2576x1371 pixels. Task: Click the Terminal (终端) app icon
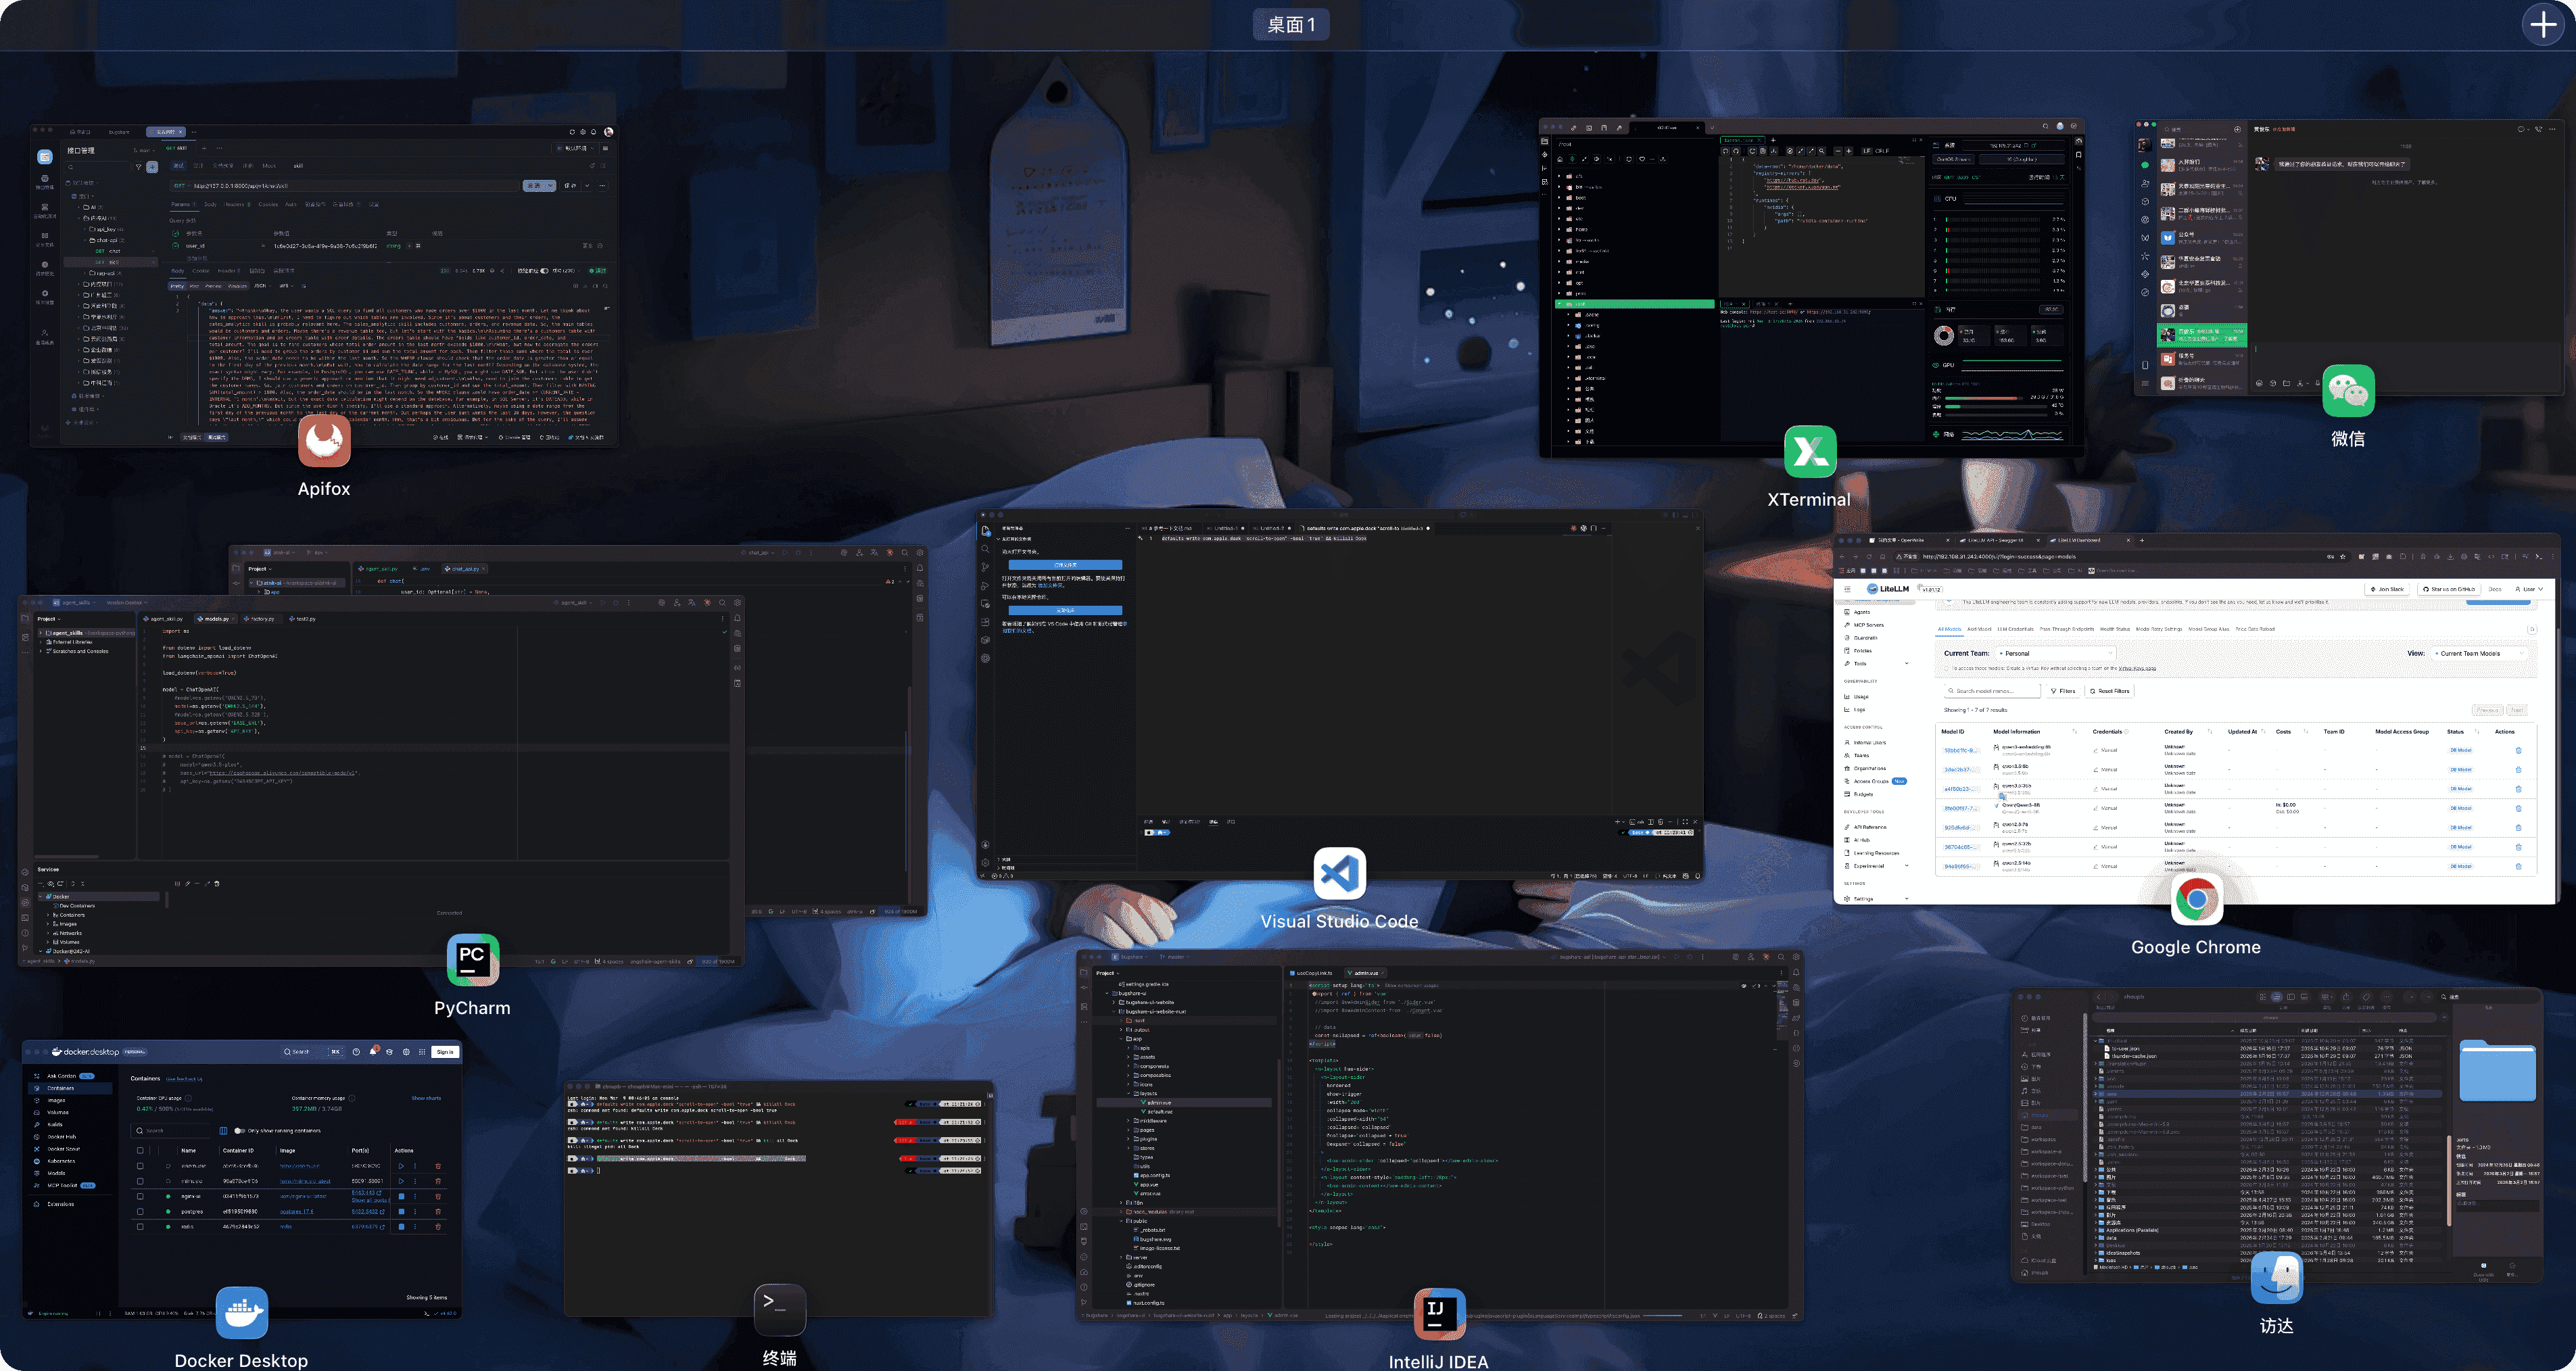coord(779,1309)
